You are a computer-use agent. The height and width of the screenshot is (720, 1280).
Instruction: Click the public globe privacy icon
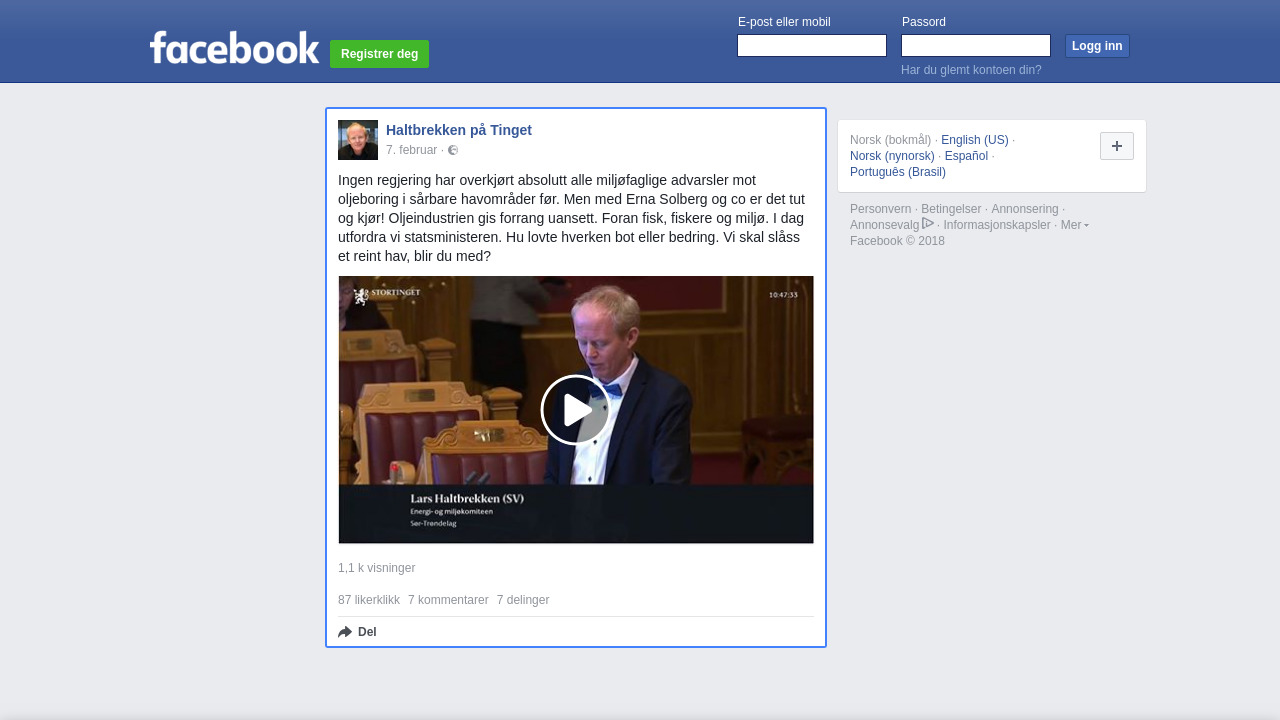click(x=453, y=150)
